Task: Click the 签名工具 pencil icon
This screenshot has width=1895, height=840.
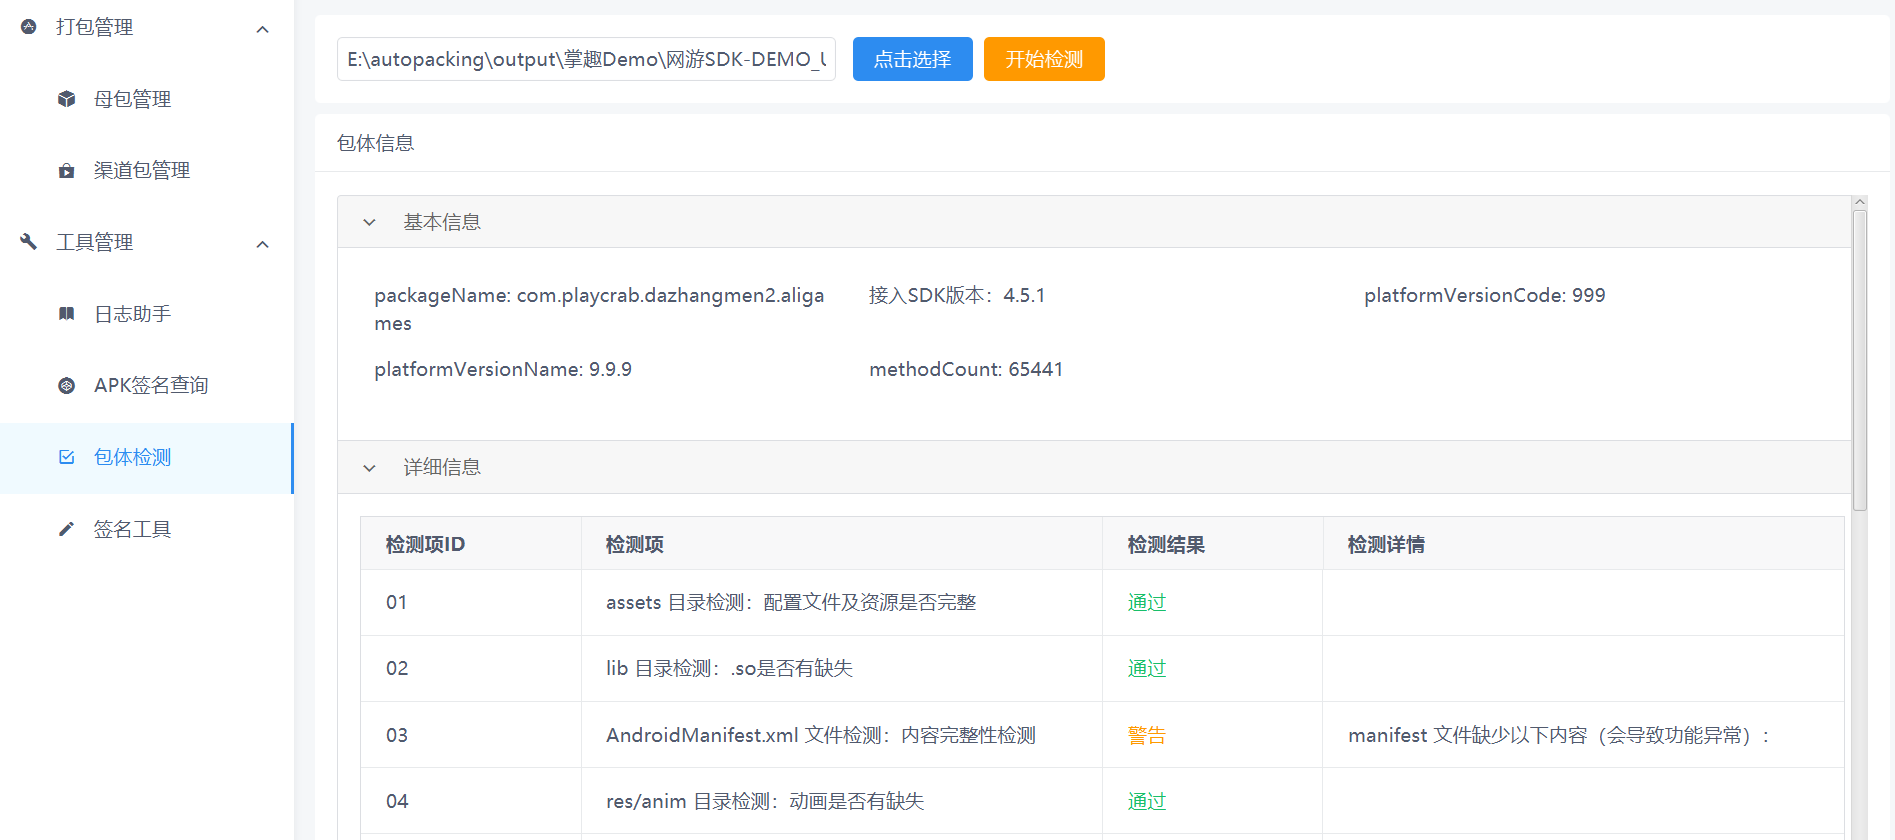Action: pyautogui.click(x=67, y=529)
